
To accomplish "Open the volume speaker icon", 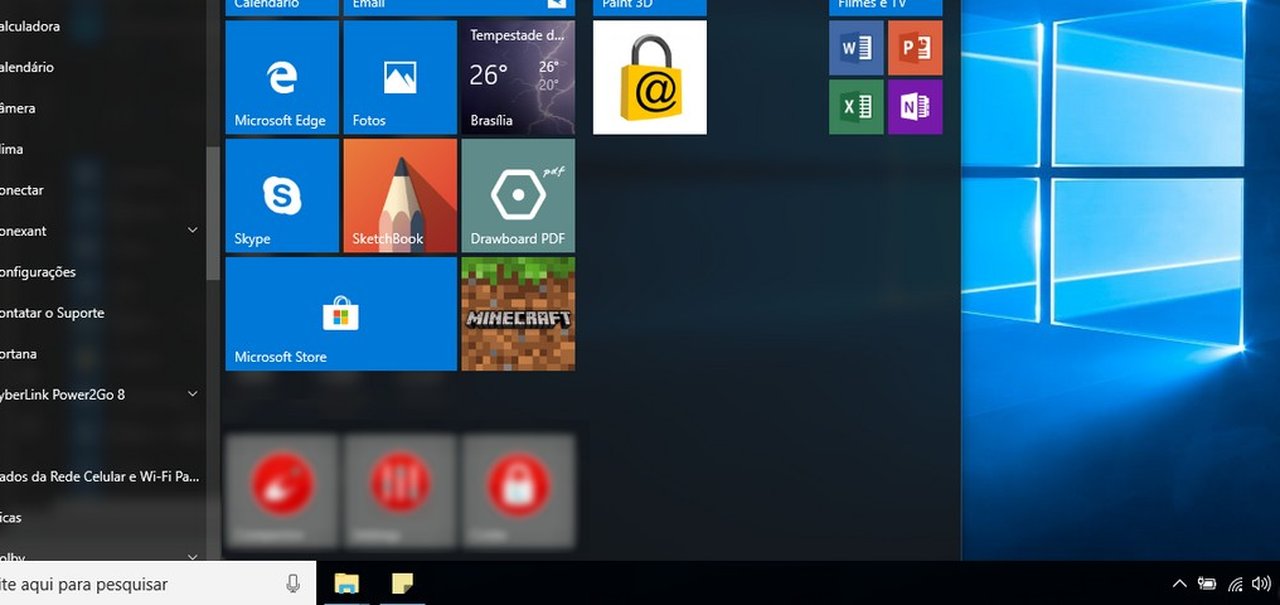I will click(1262, 584).
